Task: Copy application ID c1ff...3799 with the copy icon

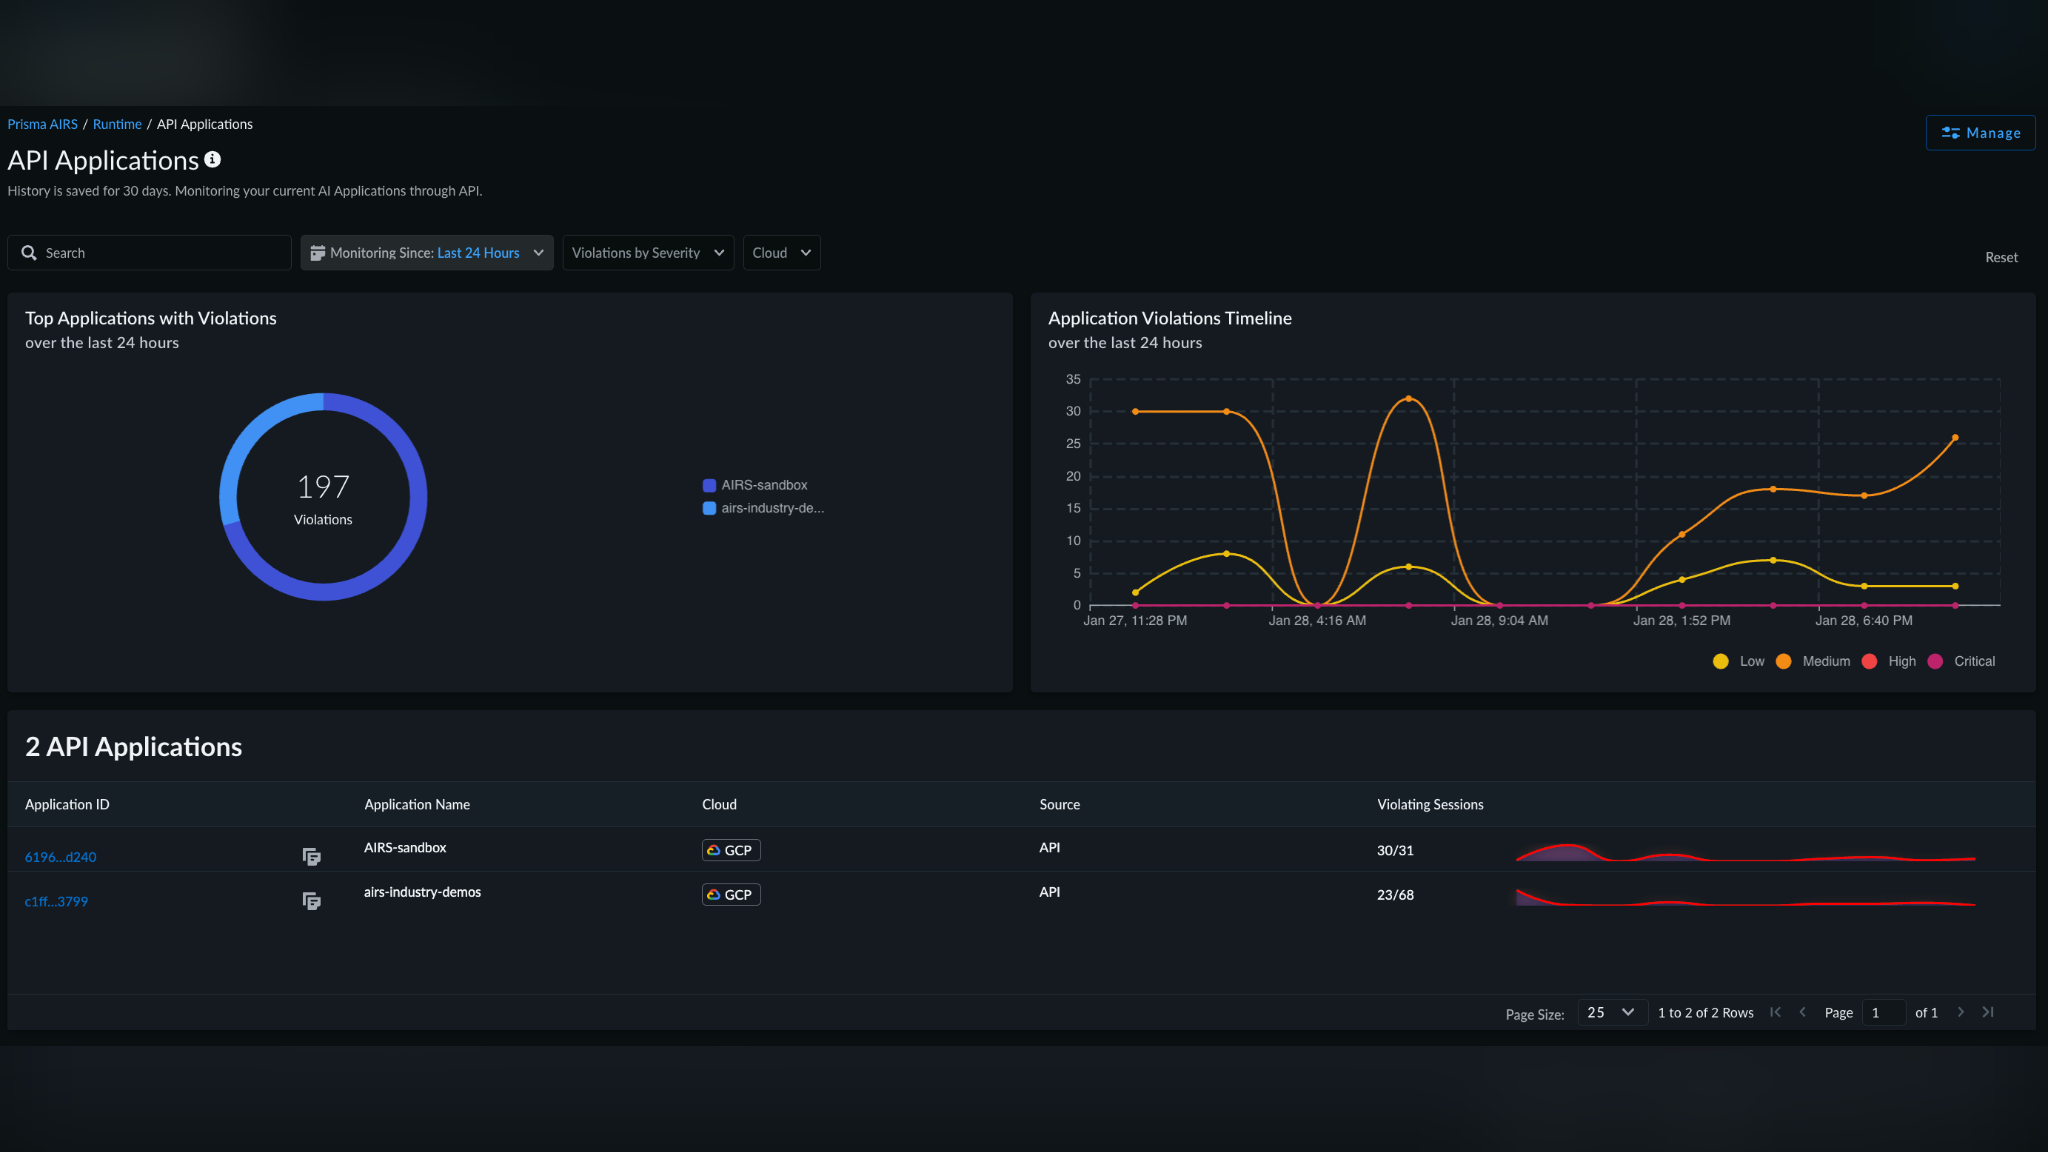Action: (x=311, y=901)
